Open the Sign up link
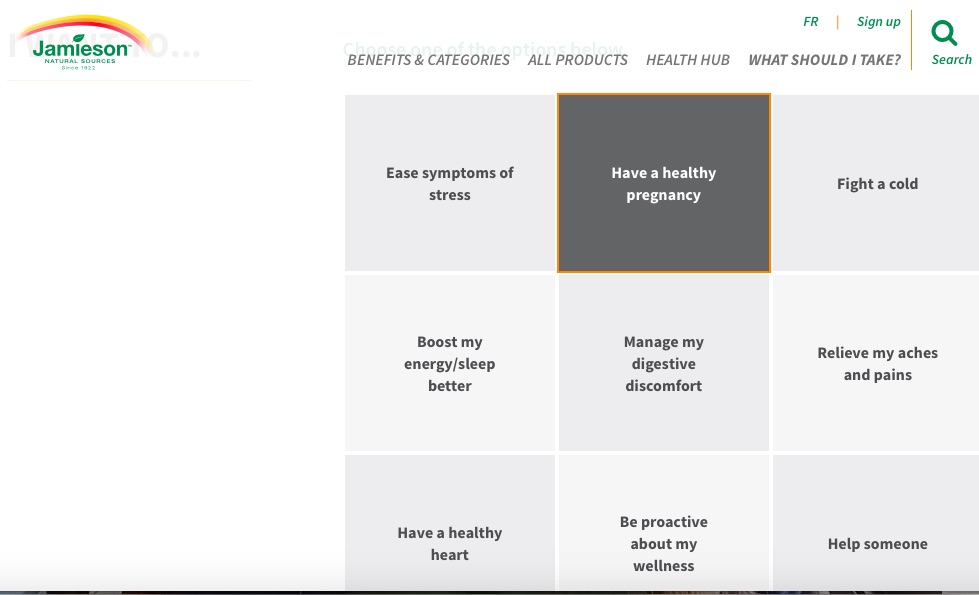This screenshot has height=595, width=979. (878, 22)
